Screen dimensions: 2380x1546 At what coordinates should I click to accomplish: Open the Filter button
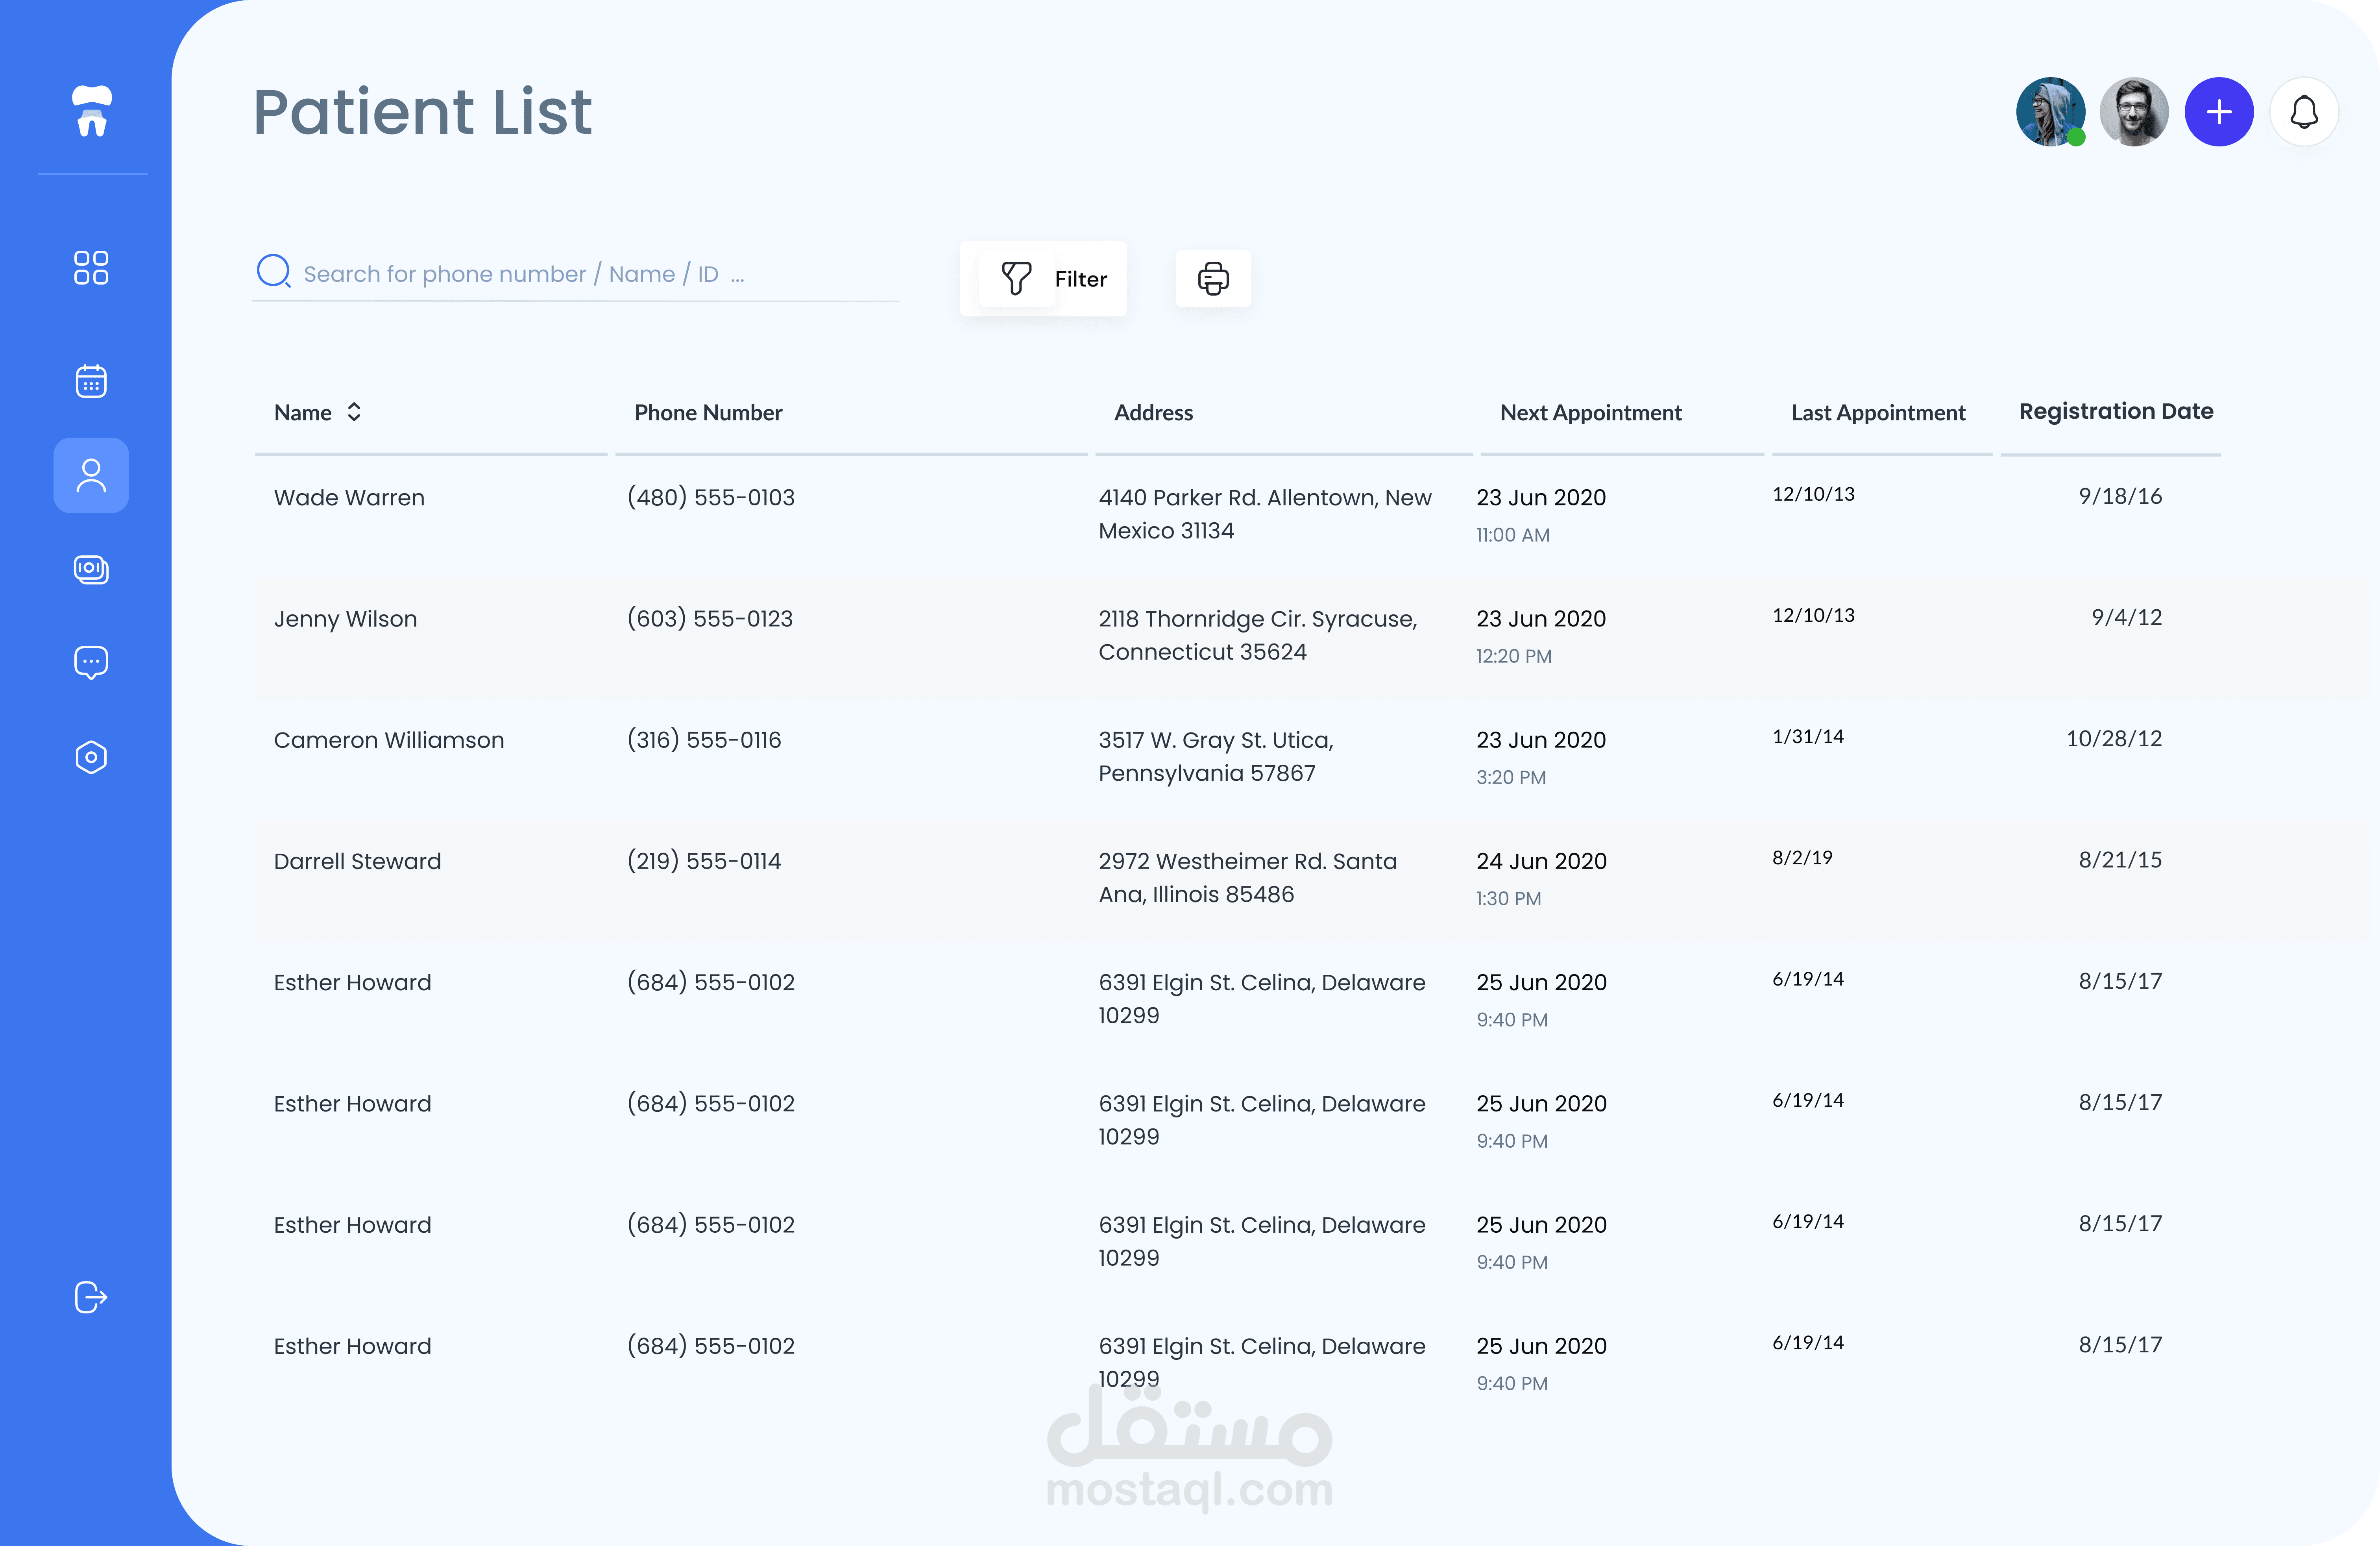(x=1043, y=279)
